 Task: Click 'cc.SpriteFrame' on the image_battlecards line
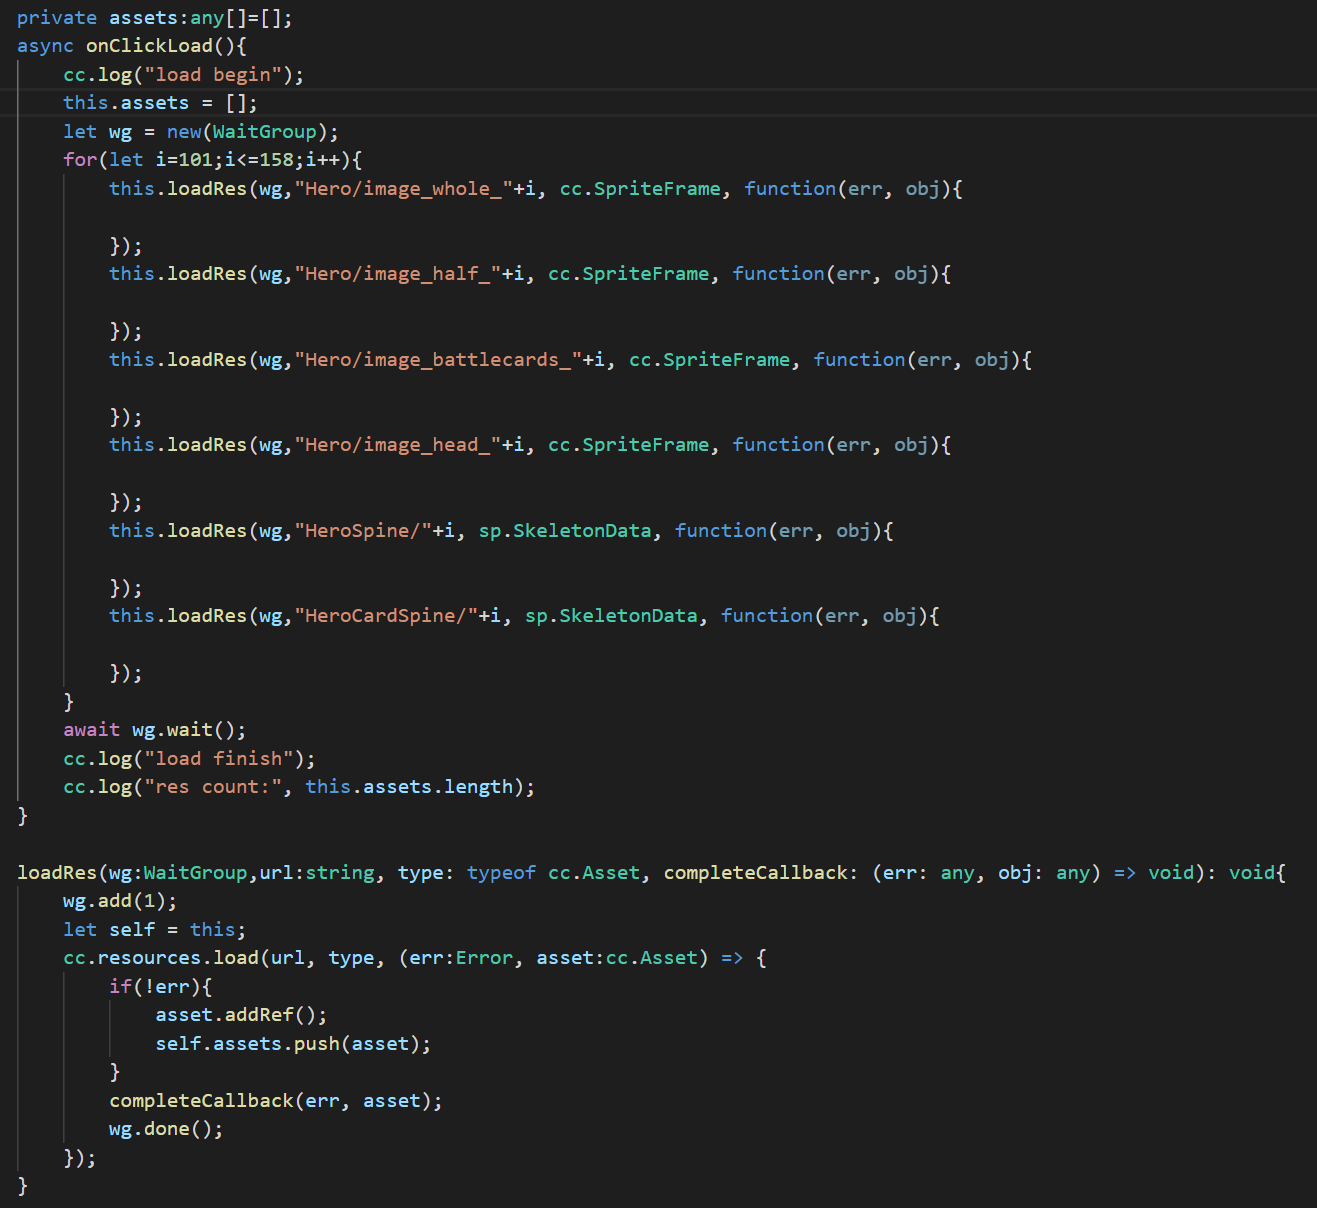709,360
